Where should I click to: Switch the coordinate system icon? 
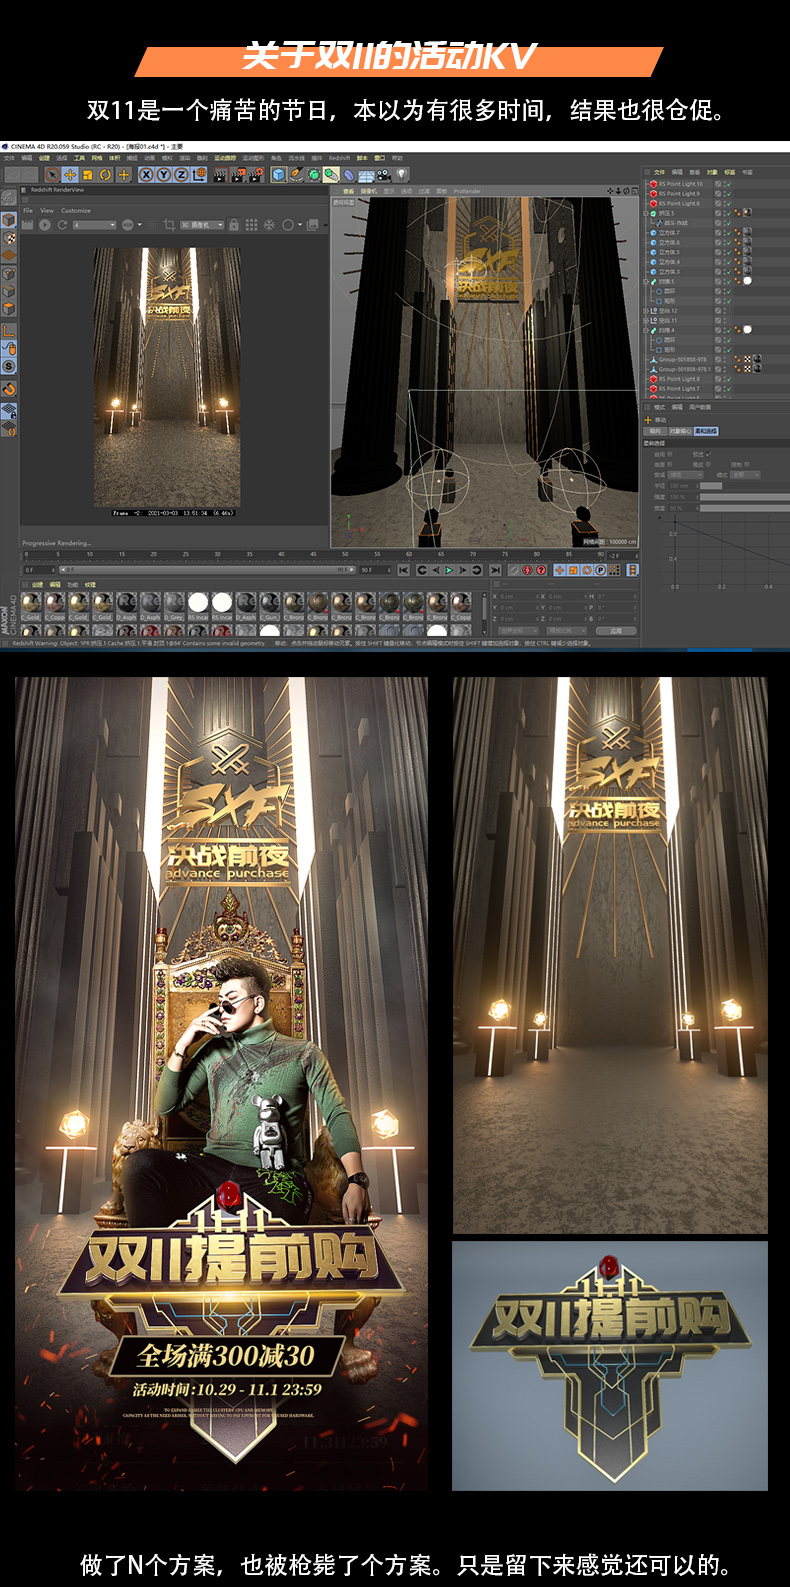pyautogui.click(x=199, y=174)
